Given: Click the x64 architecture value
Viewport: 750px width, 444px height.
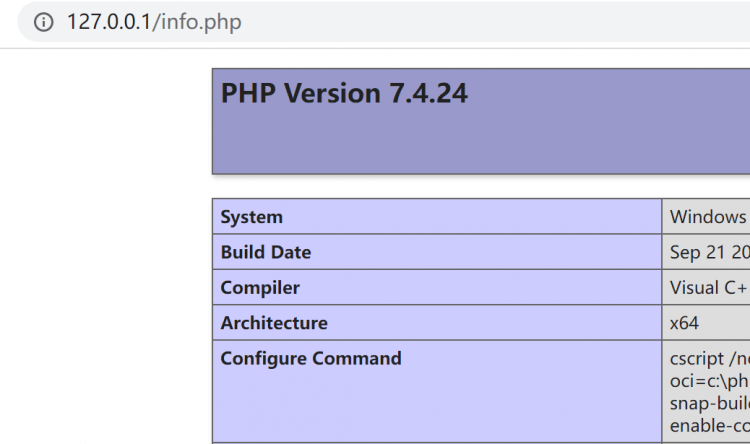Looking at the screenshot, I should tap(685, 323).
